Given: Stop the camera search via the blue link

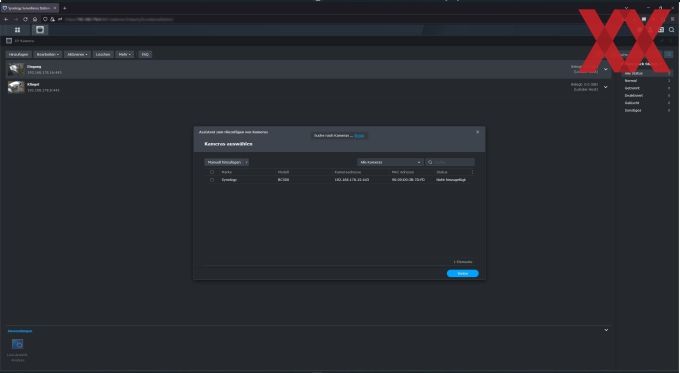Looking at the screenshot, I should 359,136.
